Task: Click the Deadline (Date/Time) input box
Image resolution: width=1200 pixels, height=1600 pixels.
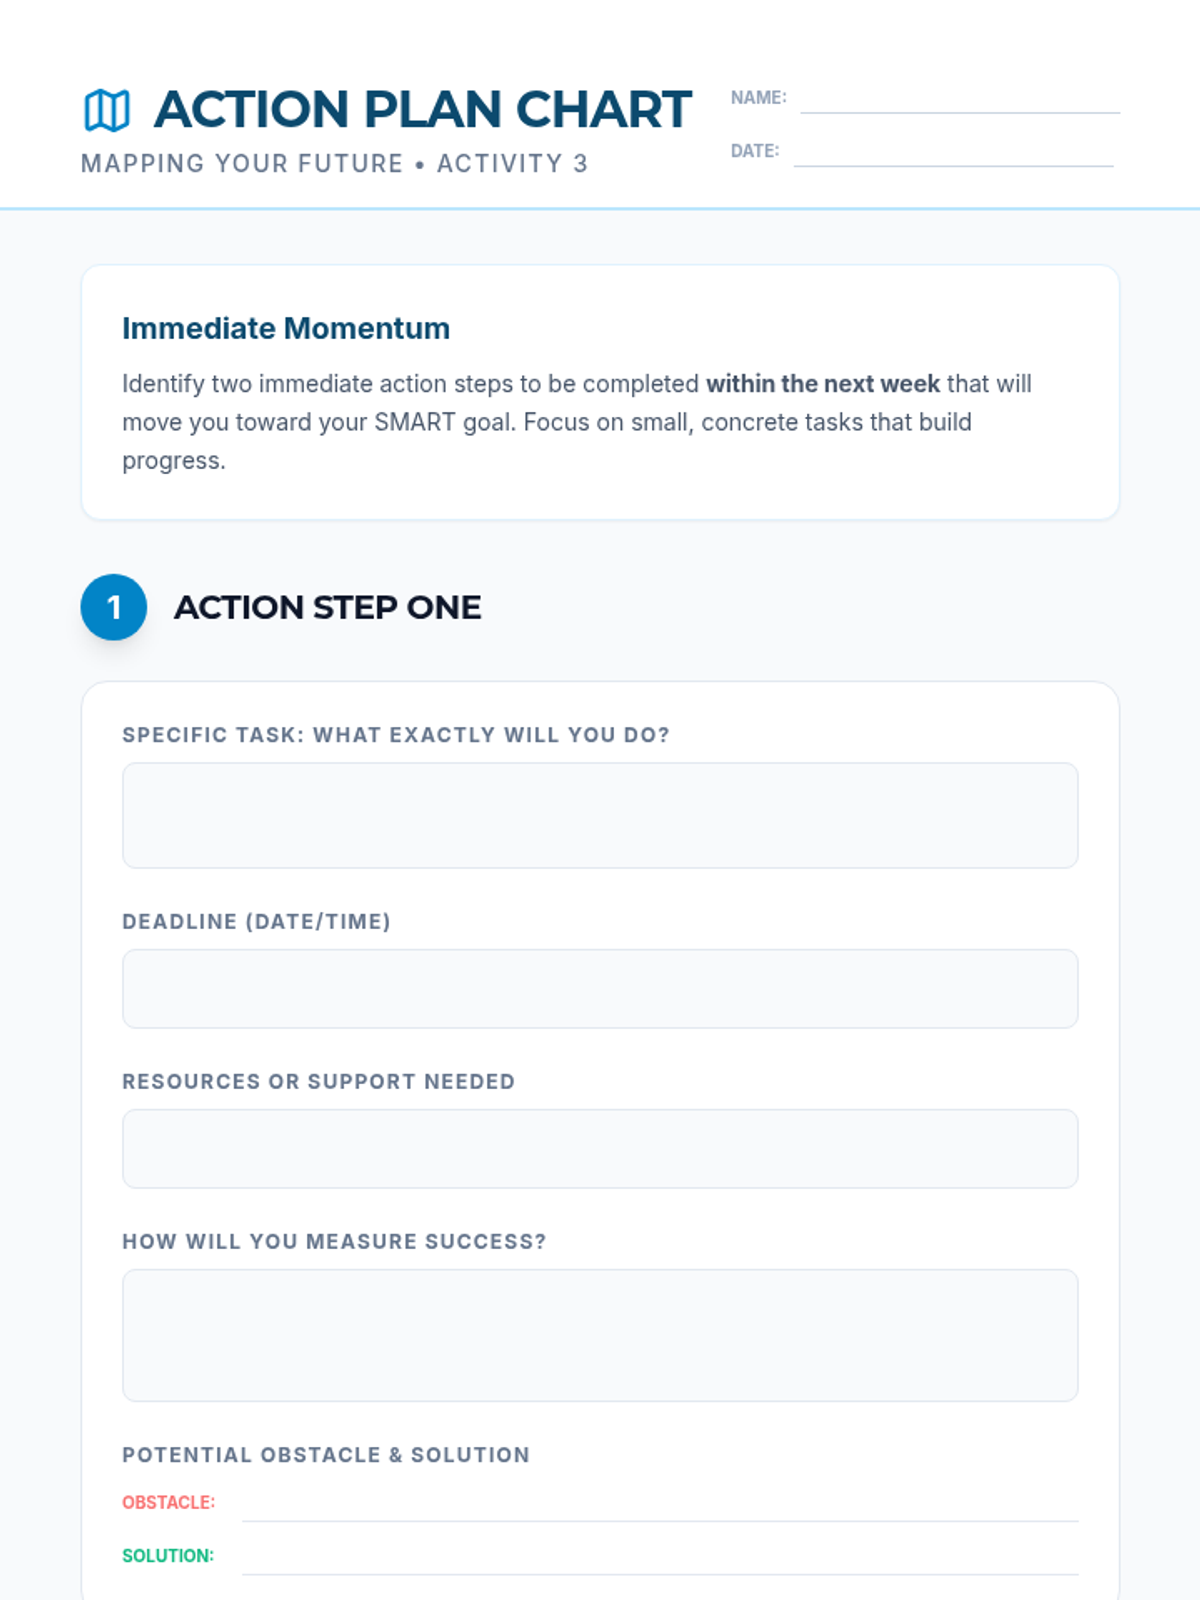Action: pyautogui.click(x=600, y=988)
